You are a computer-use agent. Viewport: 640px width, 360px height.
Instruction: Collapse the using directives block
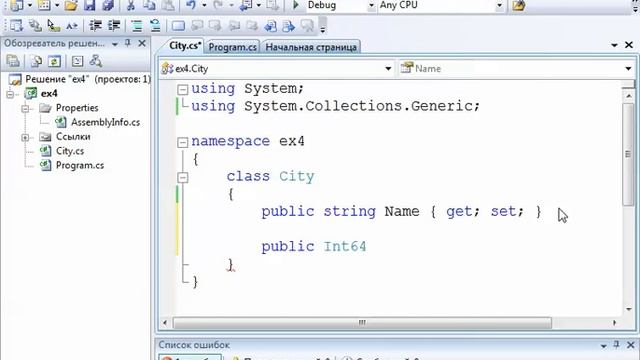183,89
